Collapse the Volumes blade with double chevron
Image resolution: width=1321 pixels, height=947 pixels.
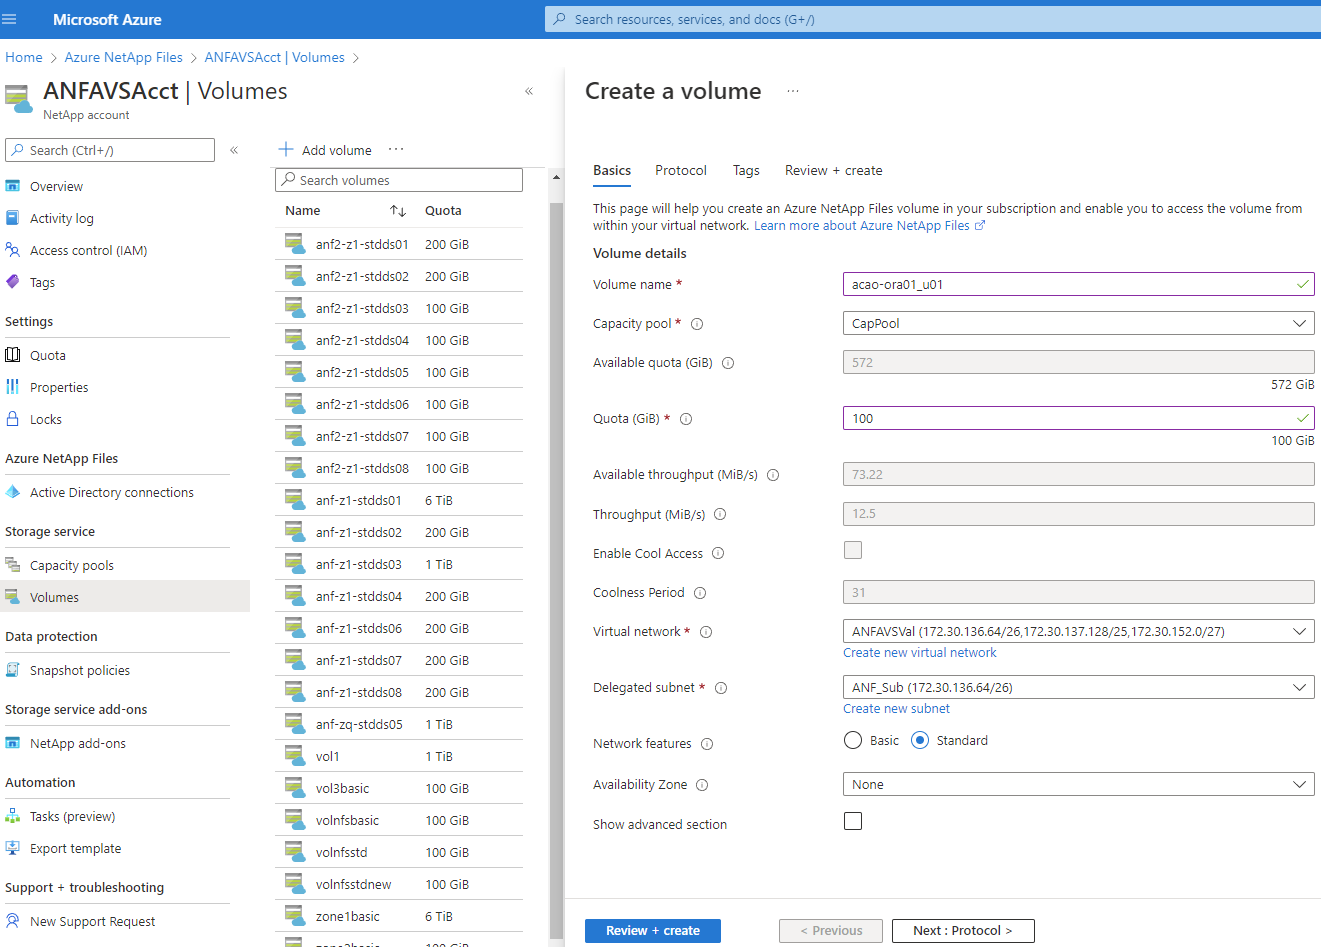point(529,91)
